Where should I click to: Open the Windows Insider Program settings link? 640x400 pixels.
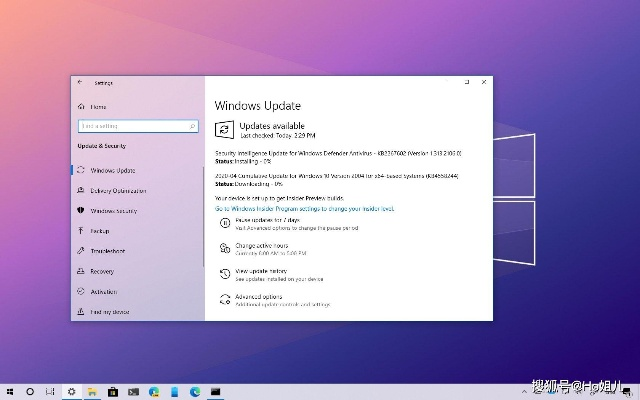[x=305, y=208]
